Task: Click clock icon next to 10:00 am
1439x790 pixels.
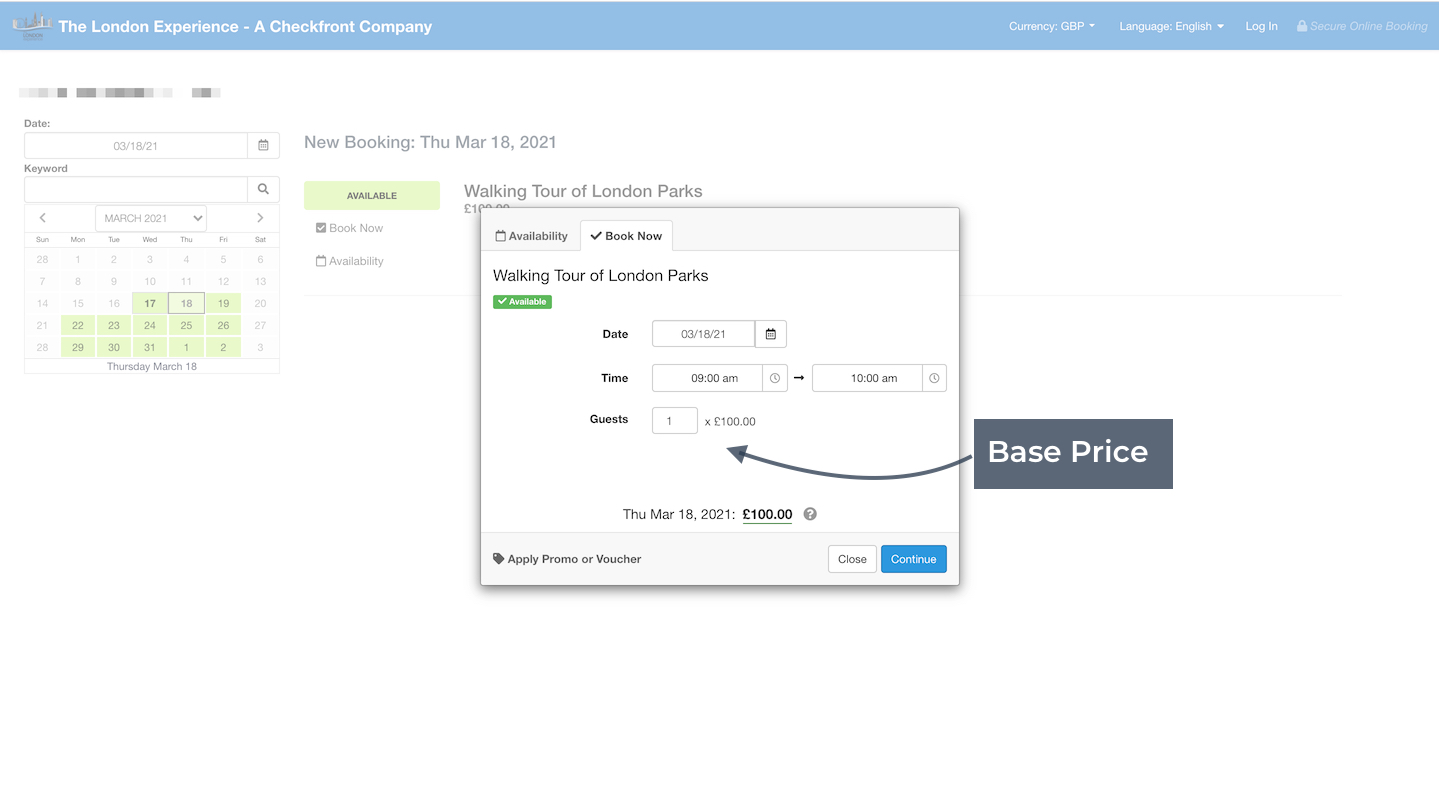Action: tap(934, 378)
